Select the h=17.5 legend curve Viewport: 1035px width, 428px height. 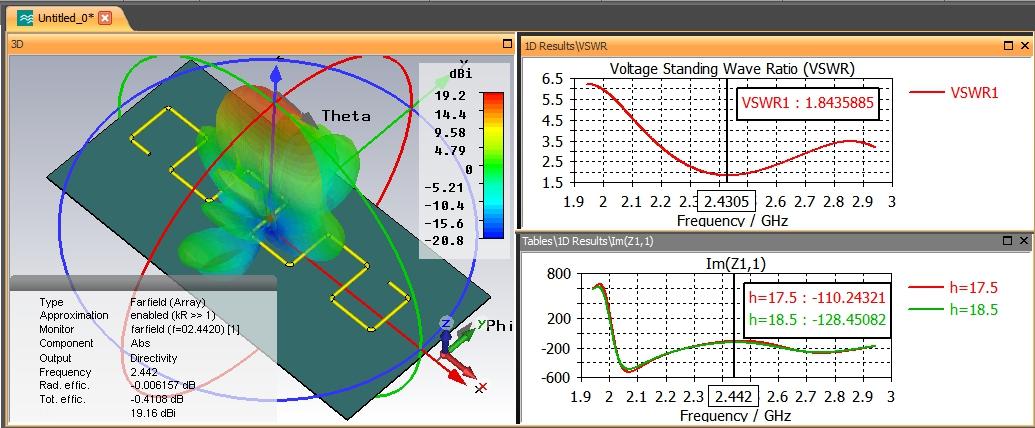(953, 287)
